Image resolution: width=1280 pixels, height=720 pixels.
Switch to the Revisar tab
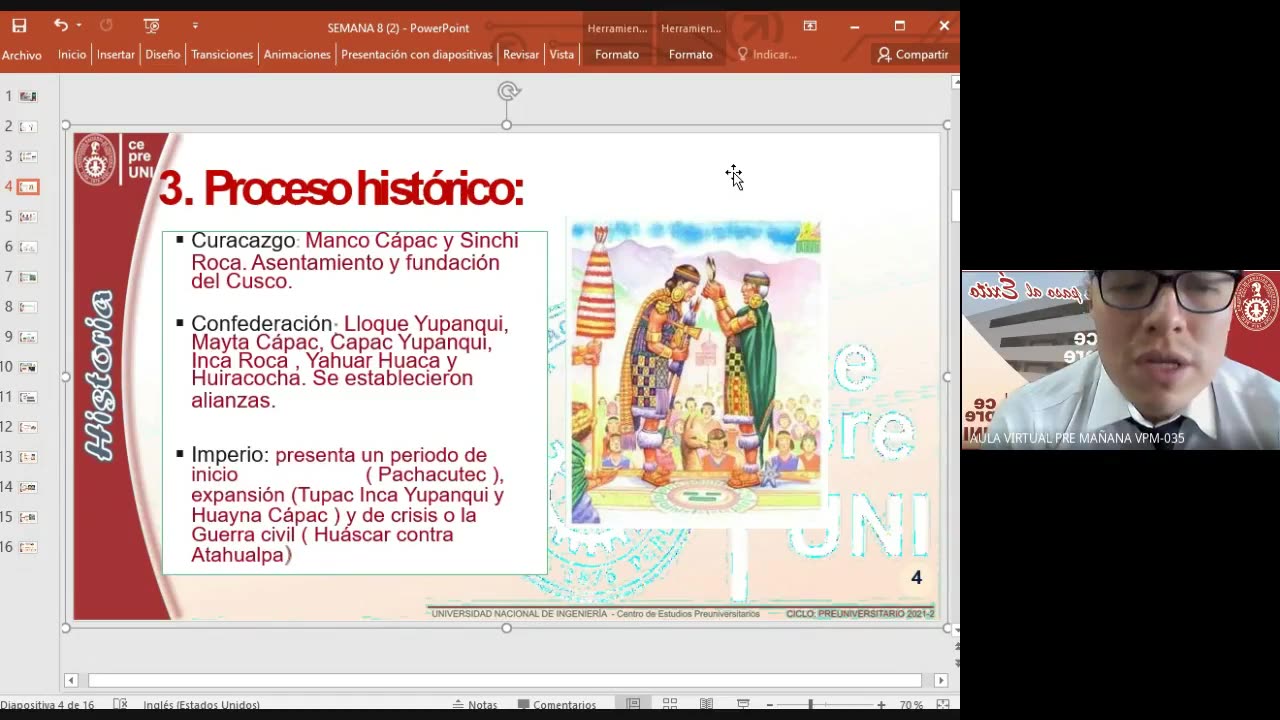click(521, 55)
